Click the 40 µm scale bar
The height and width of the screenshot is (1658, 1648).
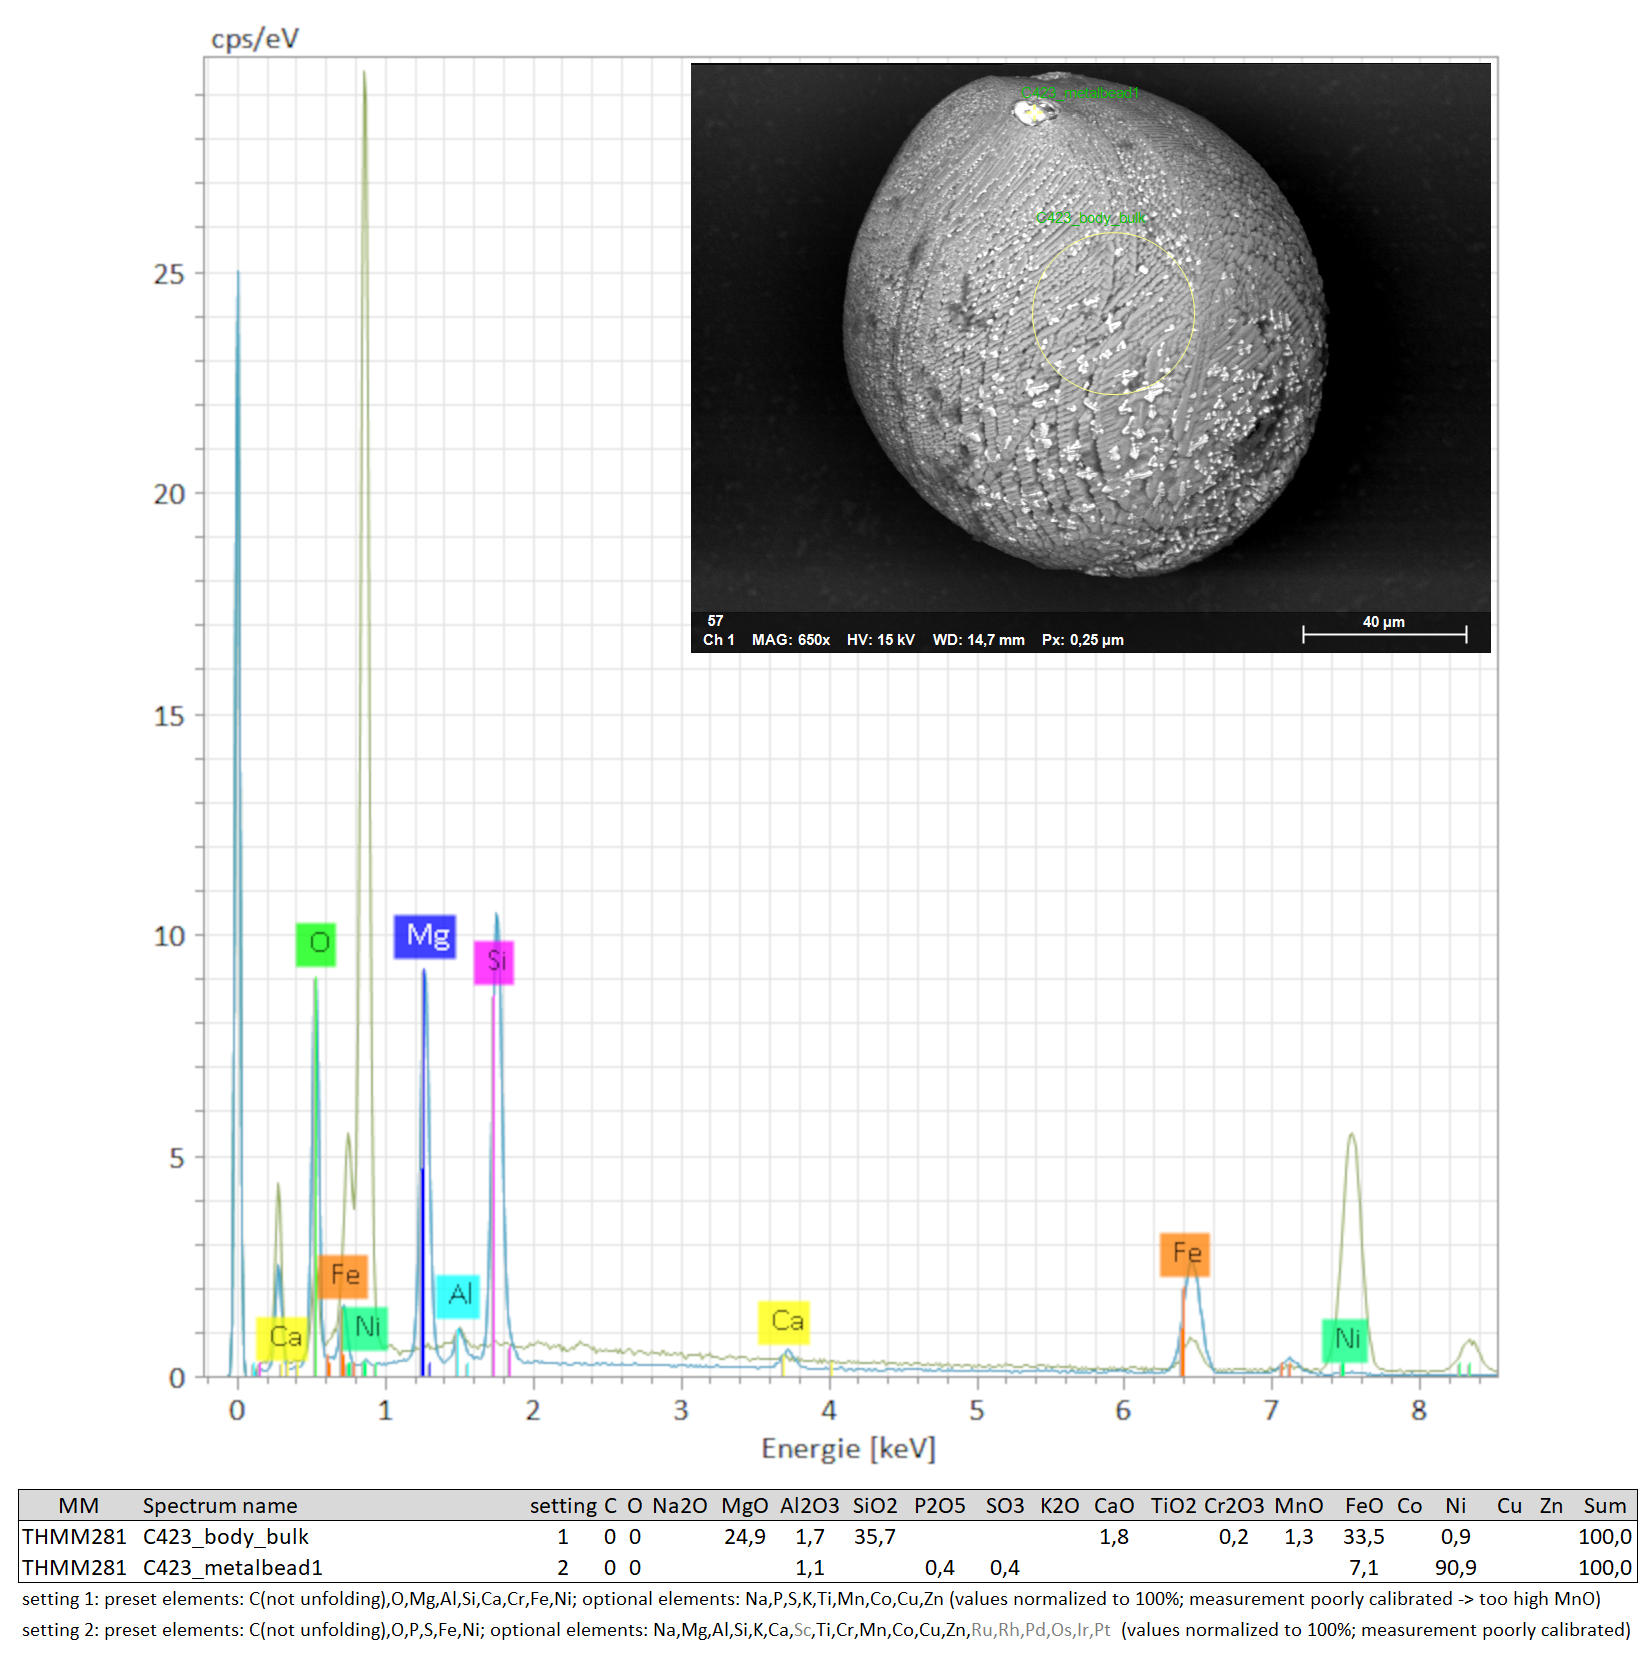point(1384,633)
